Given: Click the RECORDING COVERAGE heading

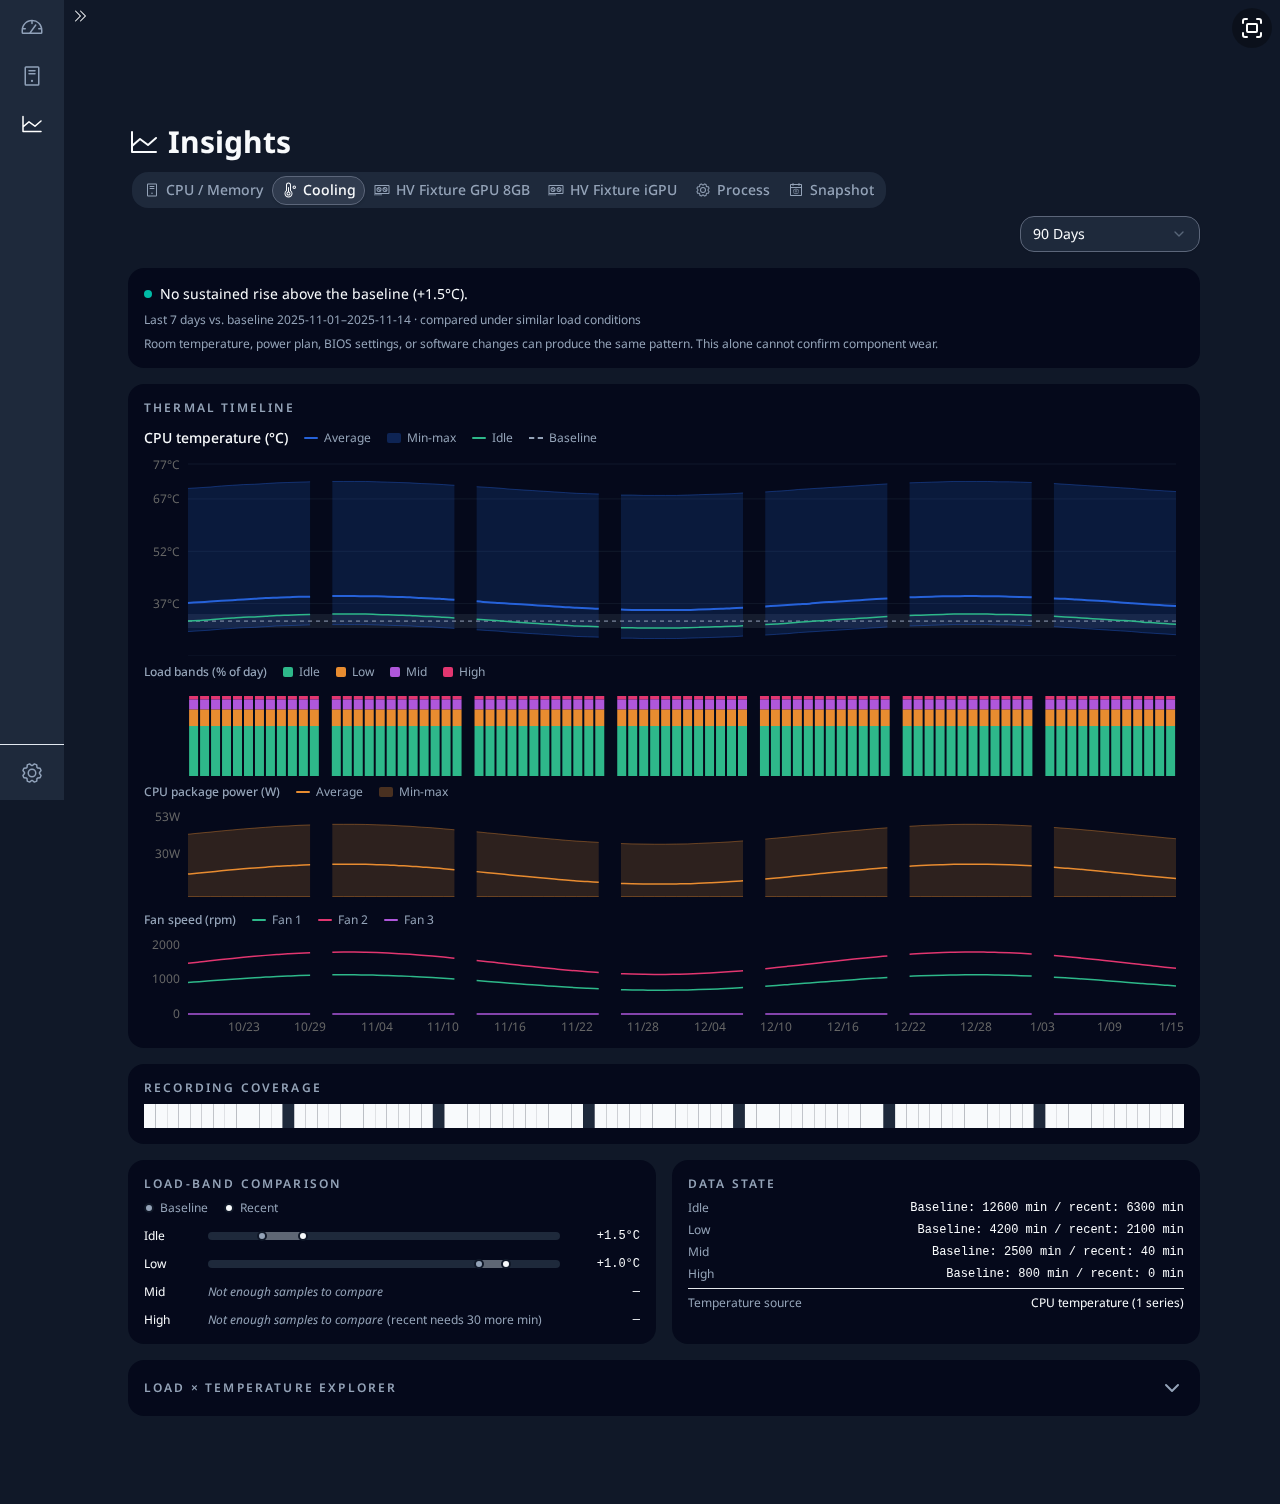Looking at the screenshot, I should 233,1088.
